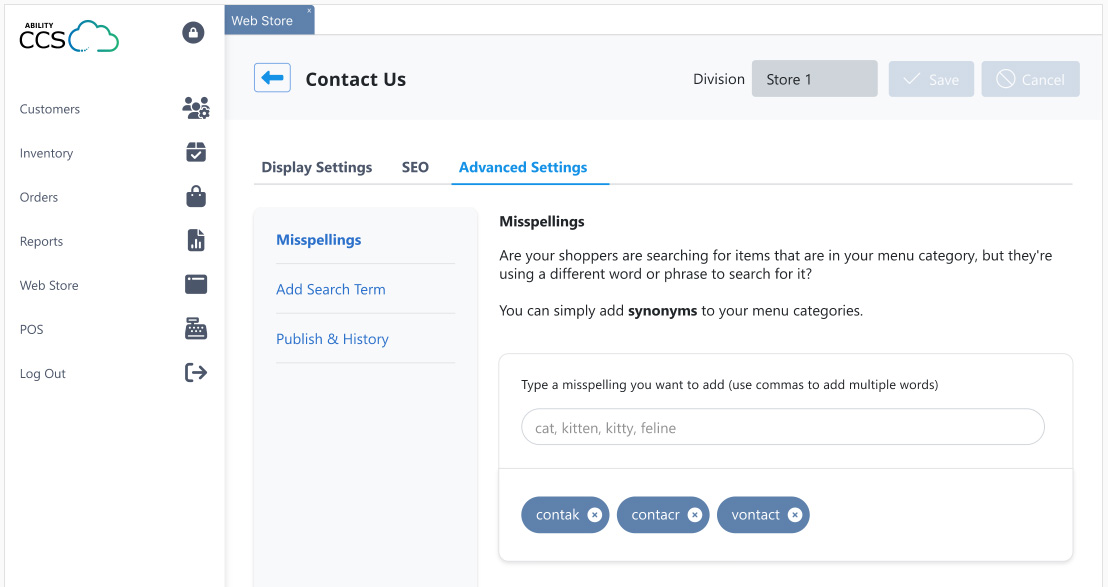Viewport: 1108px width, 587px height.
Task: Open the Store 1 division selector
Action: point(814,78)
